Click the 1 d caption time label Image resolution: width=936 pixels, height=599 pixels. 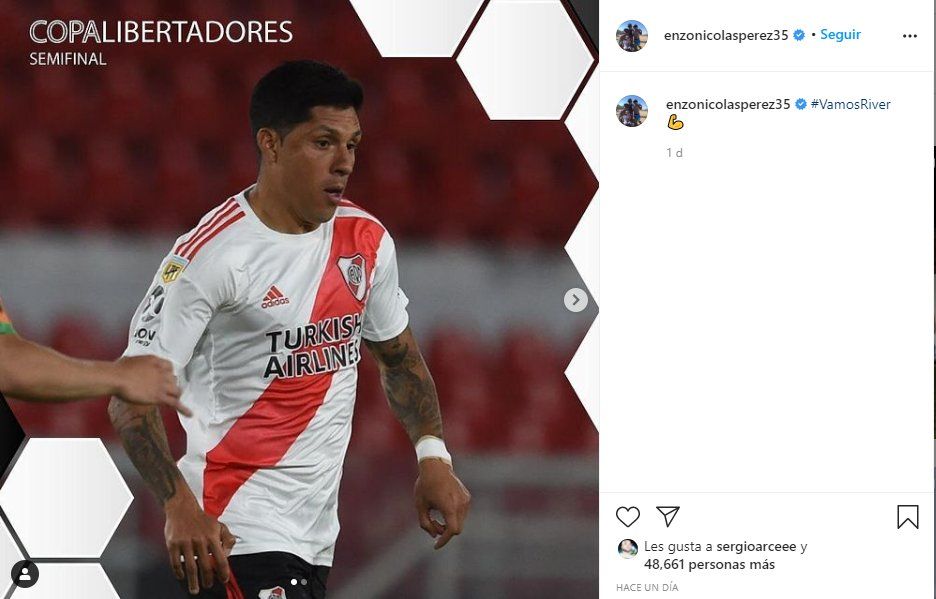click(x=675, y=153)
